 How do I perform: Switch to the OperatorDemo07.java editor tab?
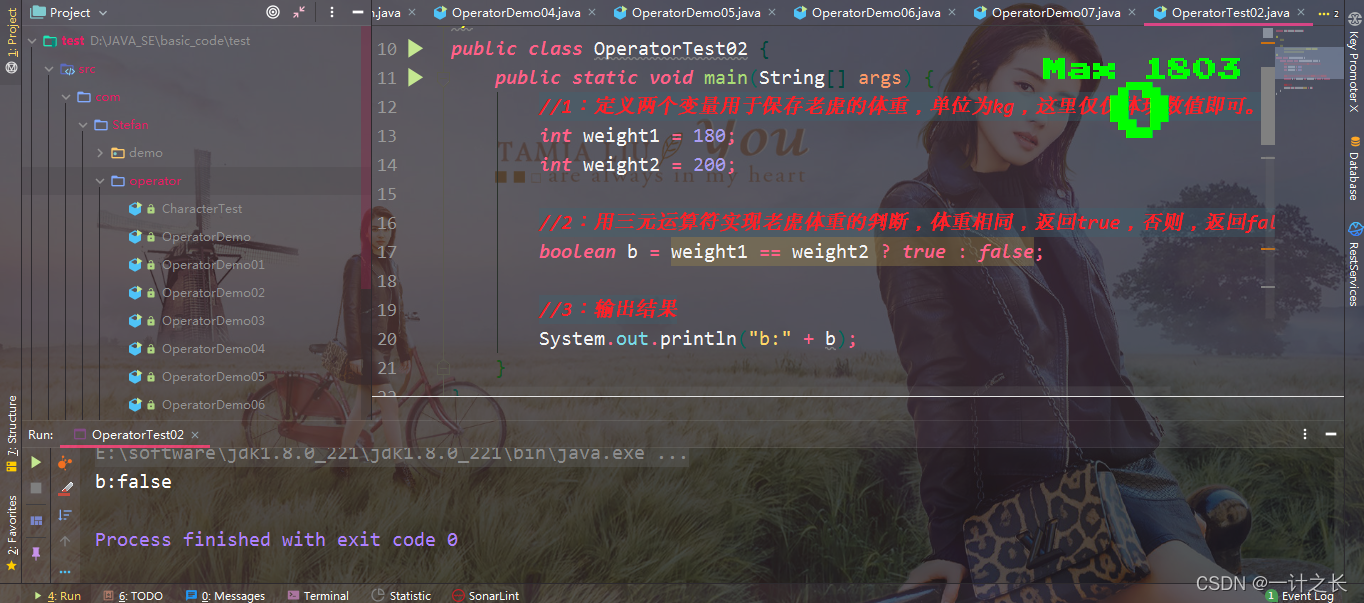tap(1053, 12)
